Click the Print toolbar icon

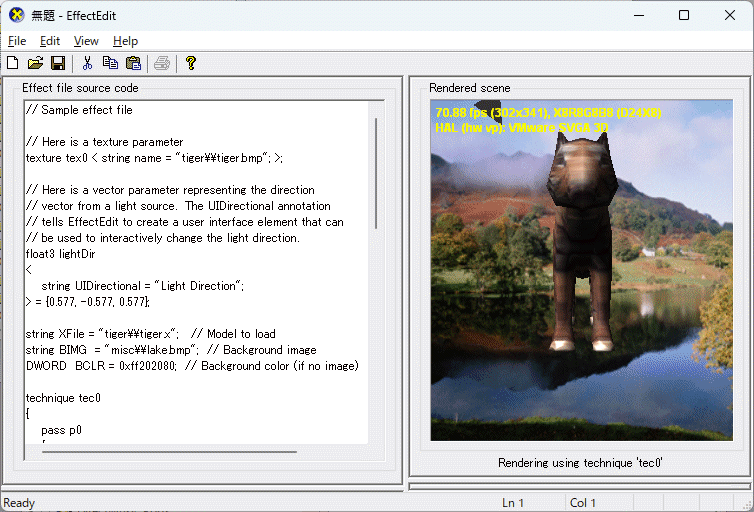(162, 63)
